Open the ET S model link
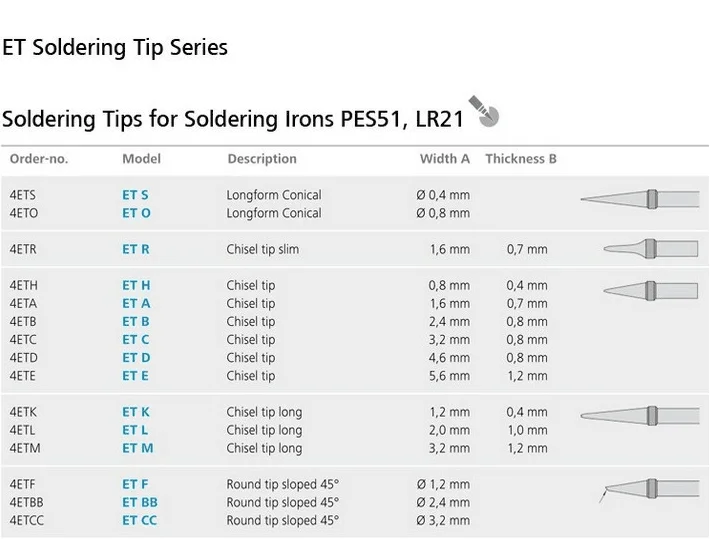Viewport: 710px width, 539px height. tap(135, 195)
